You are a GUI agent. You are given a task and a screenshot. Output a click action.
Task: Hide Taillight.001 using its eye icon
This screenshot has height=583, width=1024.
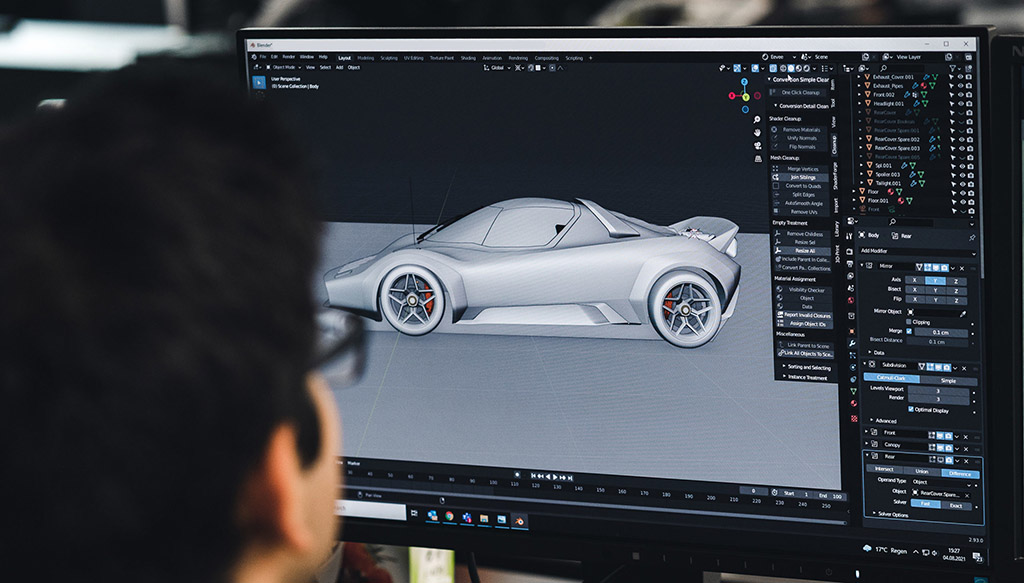pyautogui.click(x=962, y=183)
